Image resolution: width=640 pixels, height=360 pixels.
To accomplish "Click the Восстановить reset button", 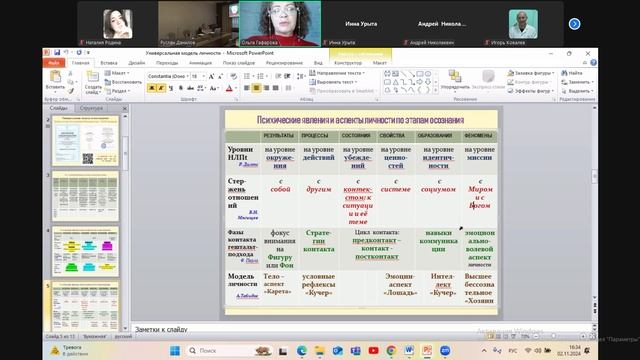I will (123, 82).
